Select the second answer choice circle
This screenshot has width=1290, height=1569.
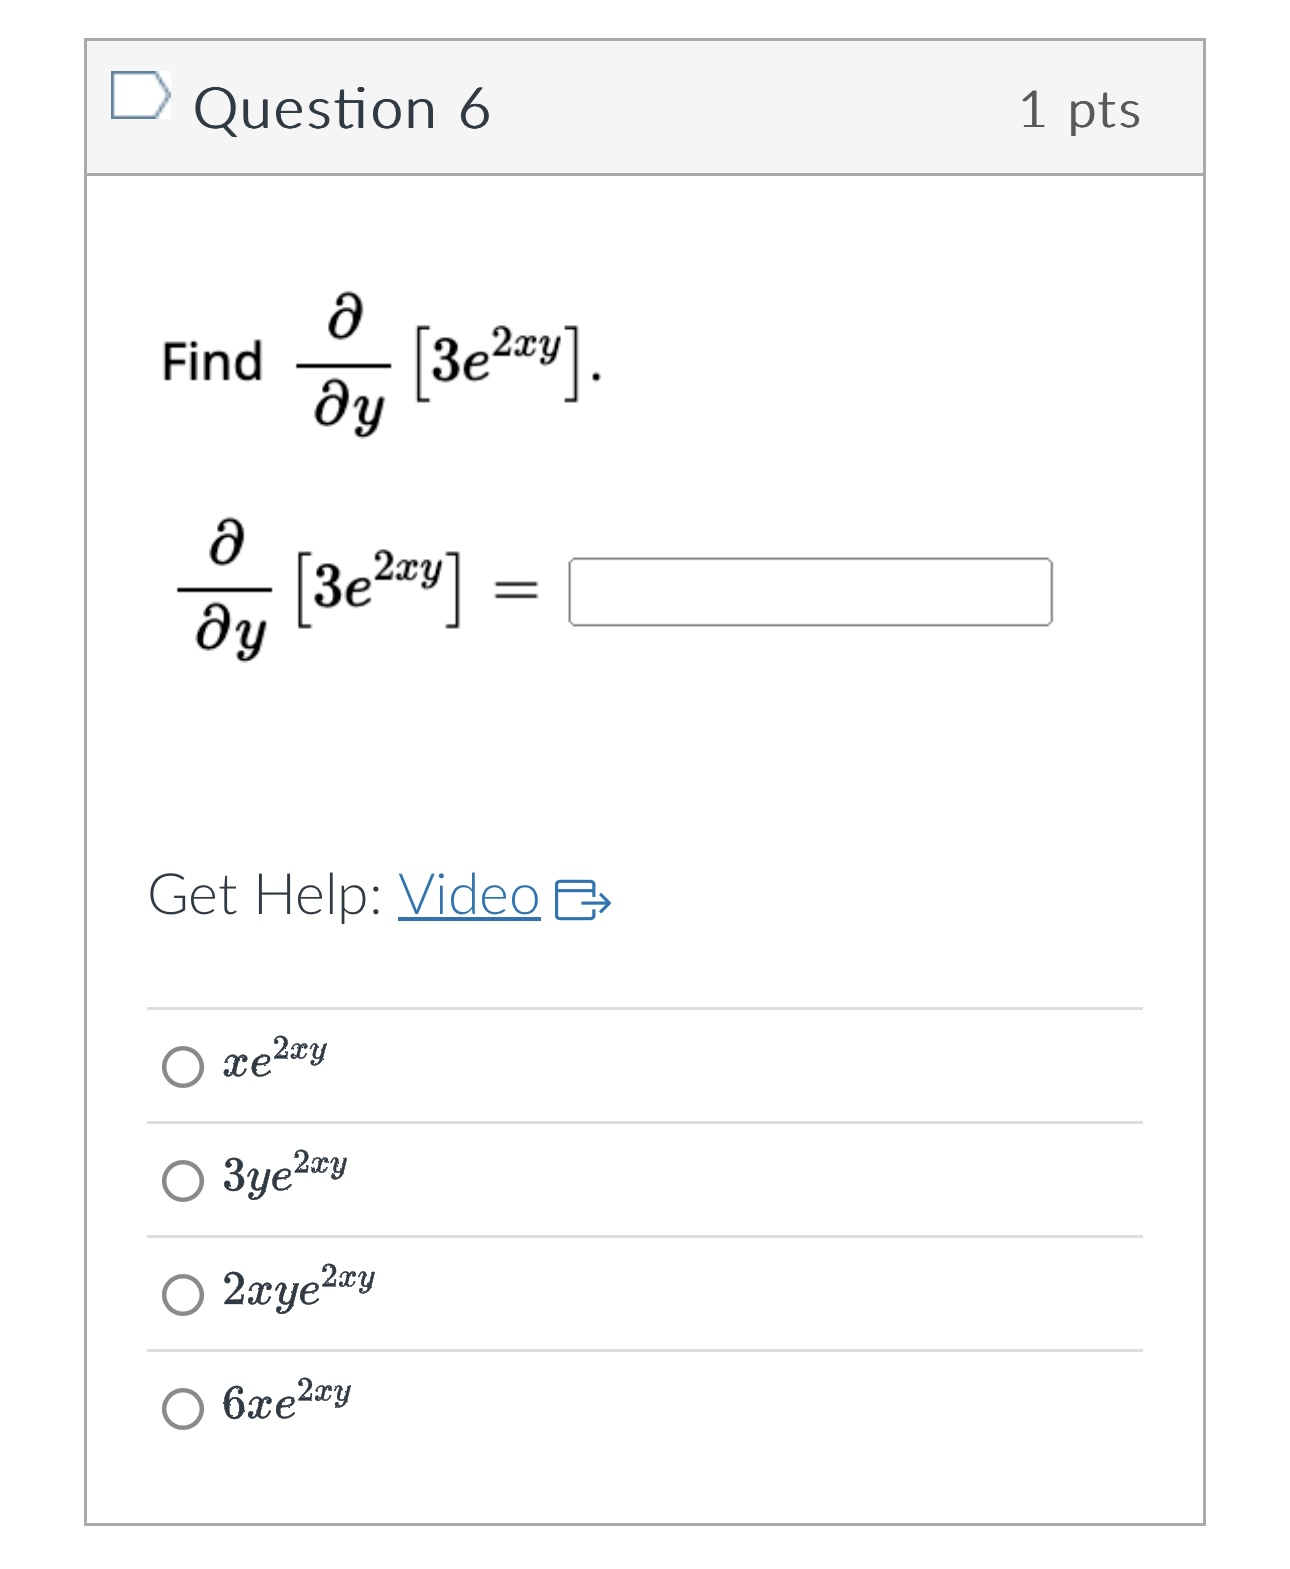[183, 1181]
